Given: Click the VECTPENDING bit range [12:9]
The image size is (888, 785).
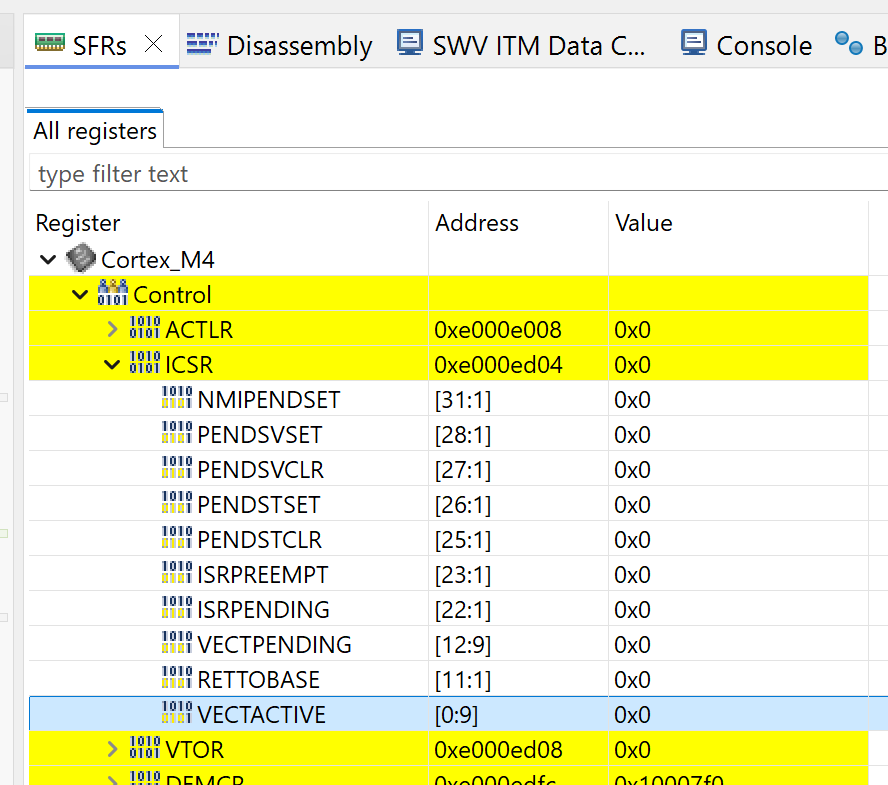Looking at the screenshot, I should click(x=463, y=645).
